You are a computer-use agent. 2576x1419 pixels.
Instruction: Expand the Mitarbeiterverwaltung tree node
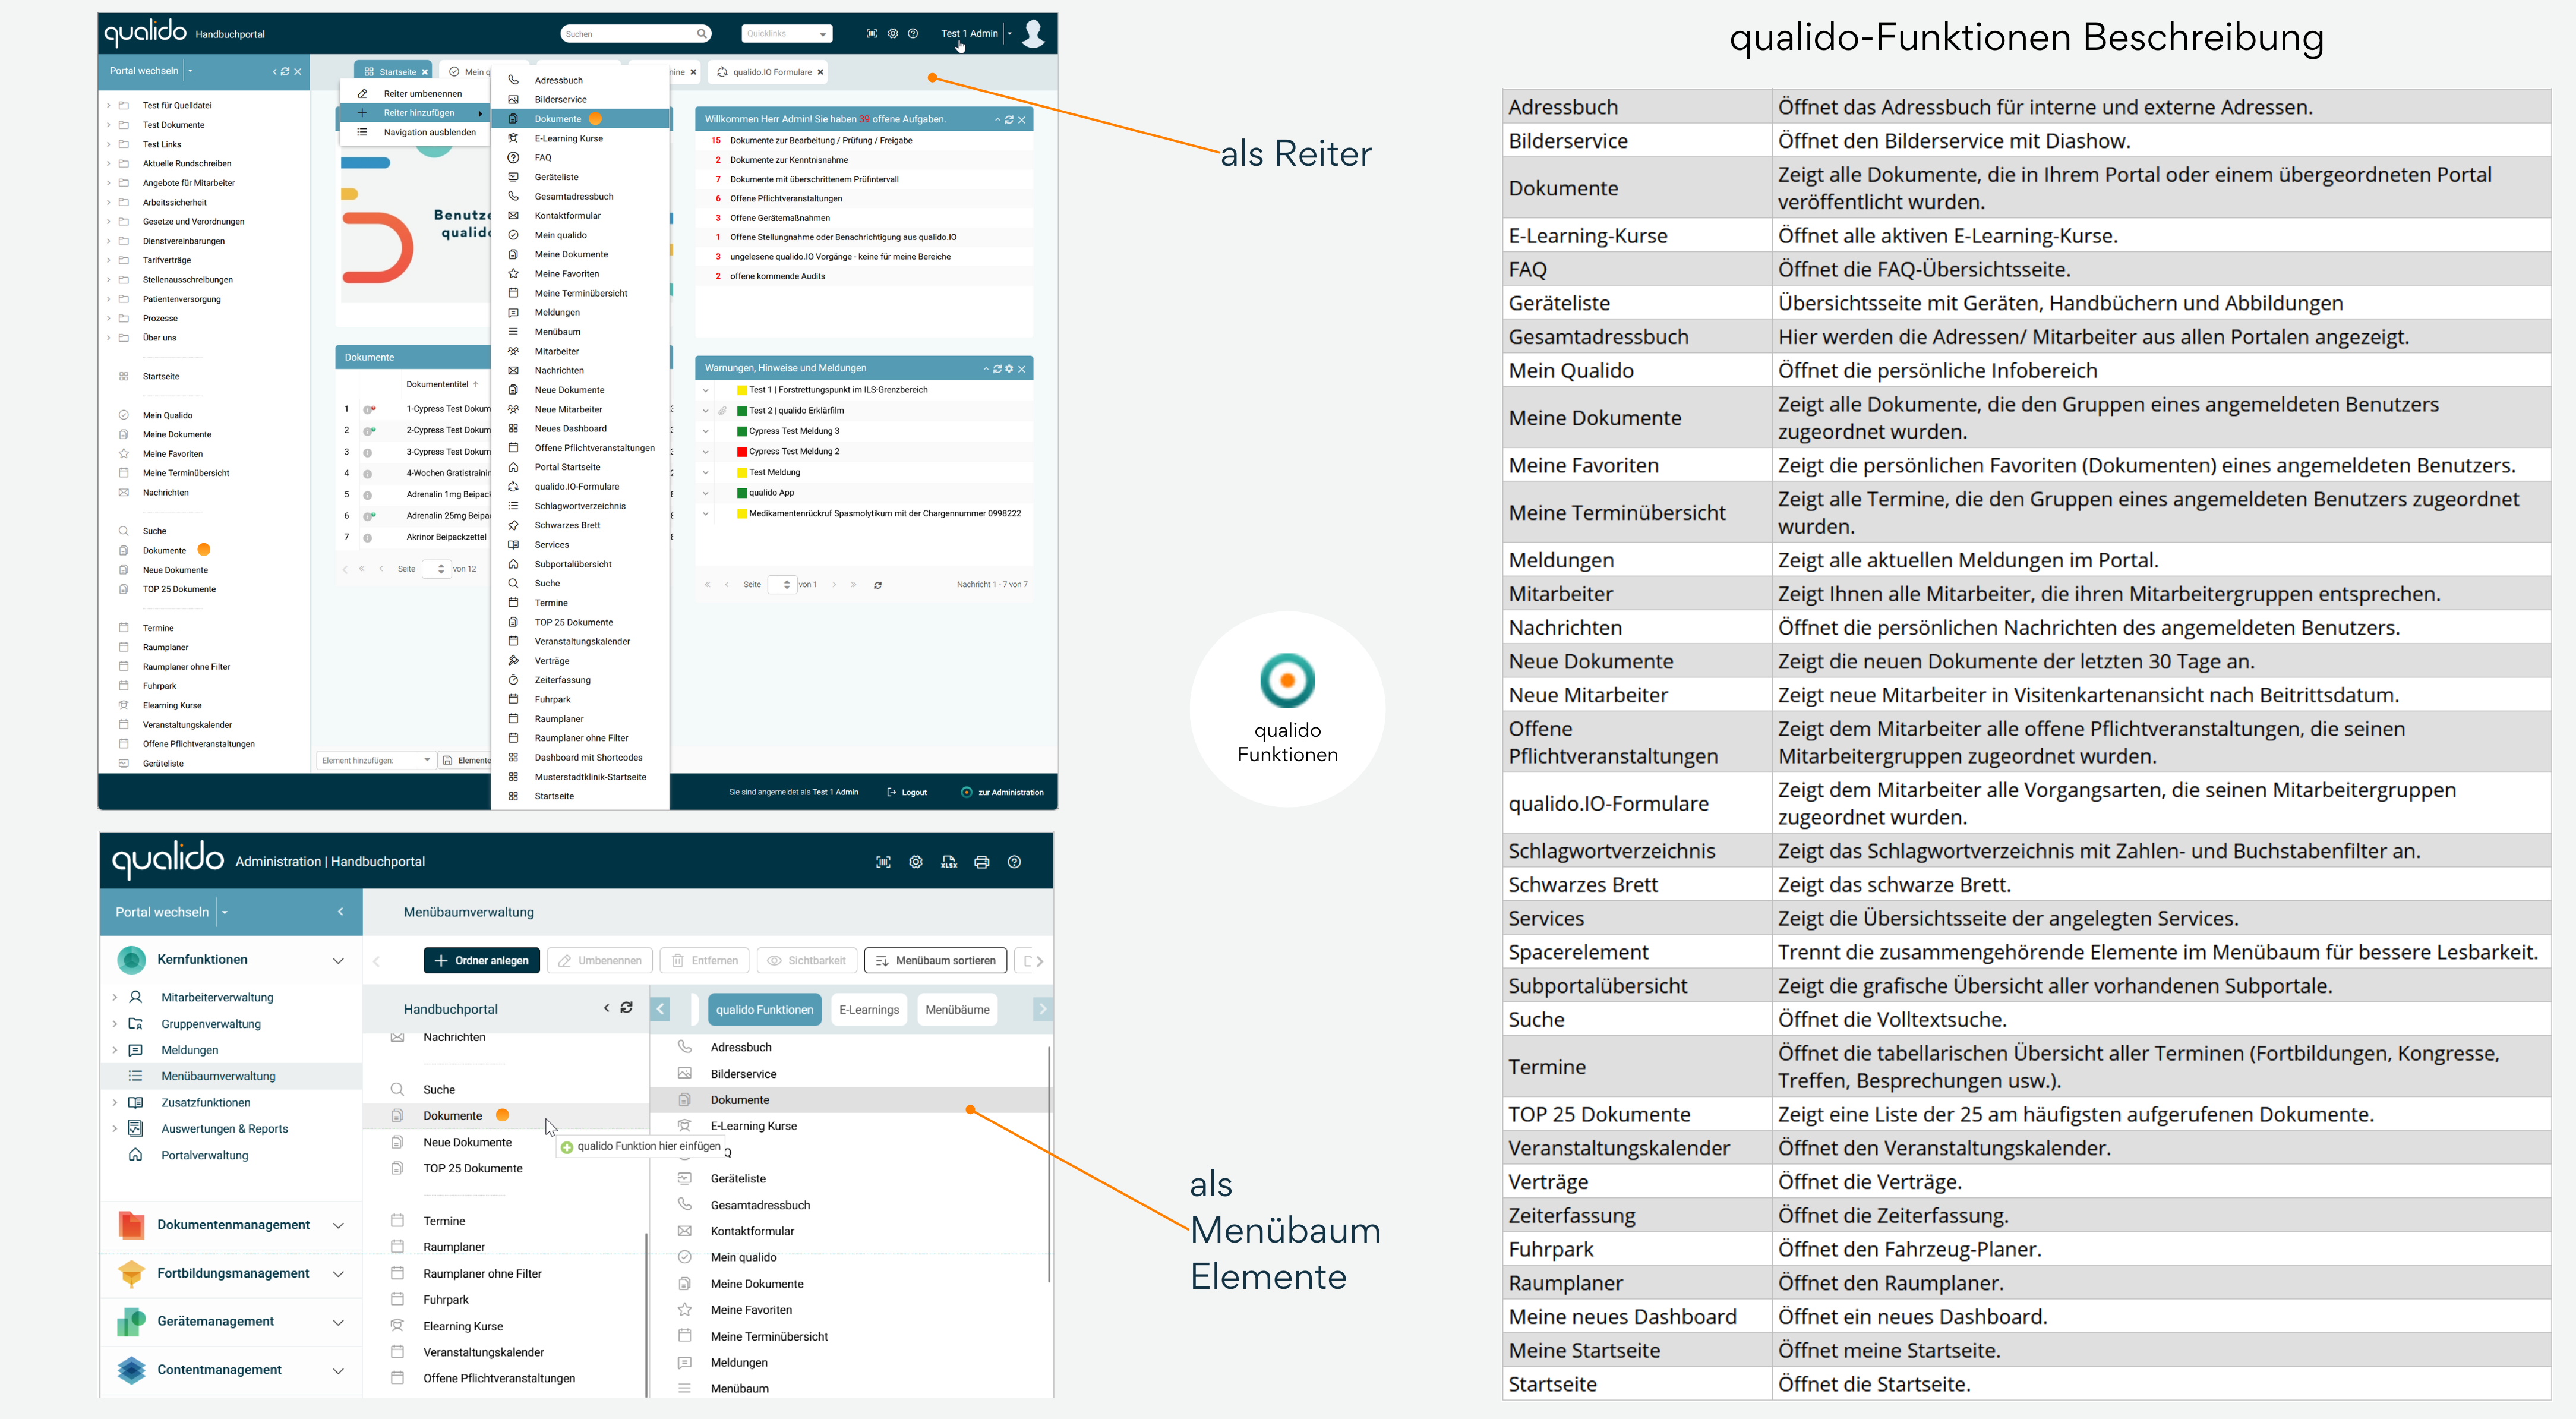pyautogui.click(x=114, y=997)
